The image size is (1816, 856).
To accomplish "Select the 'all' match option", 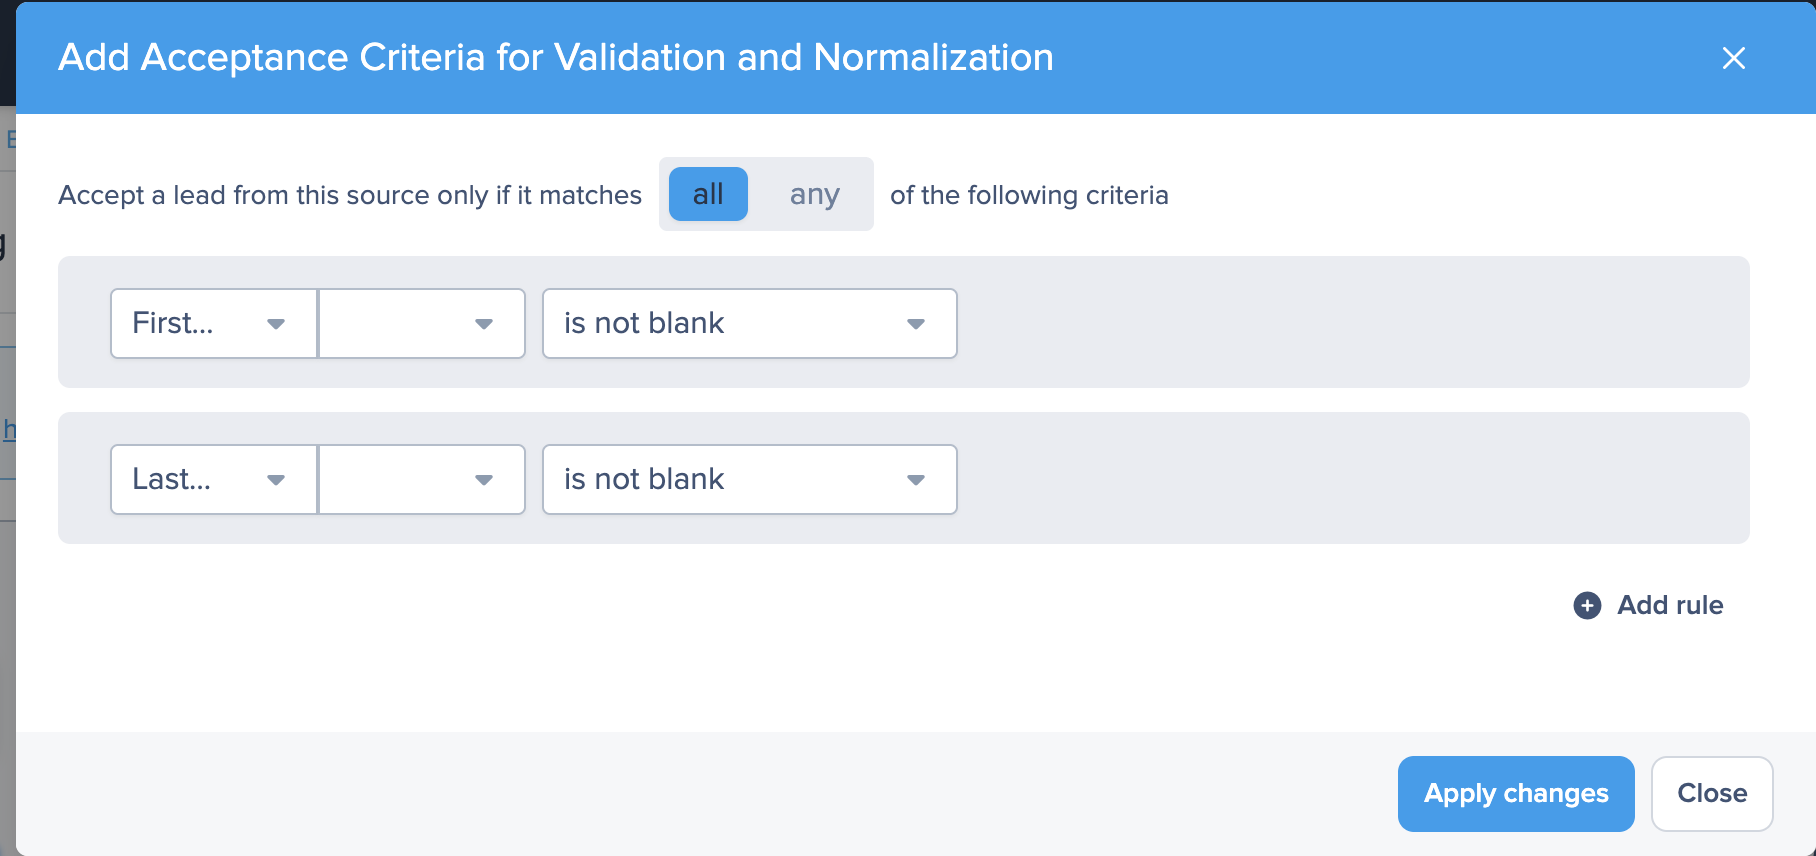I will click(x=708, y=194).
